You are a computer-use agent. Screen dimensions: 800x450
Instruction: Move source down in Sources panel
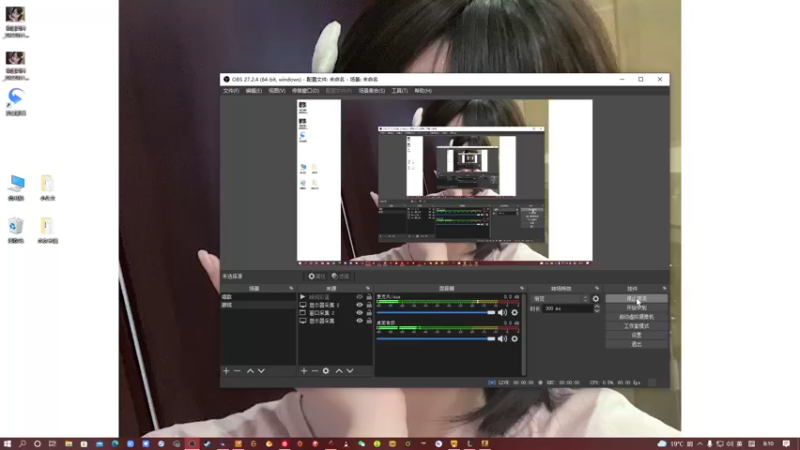coord(350,371)
